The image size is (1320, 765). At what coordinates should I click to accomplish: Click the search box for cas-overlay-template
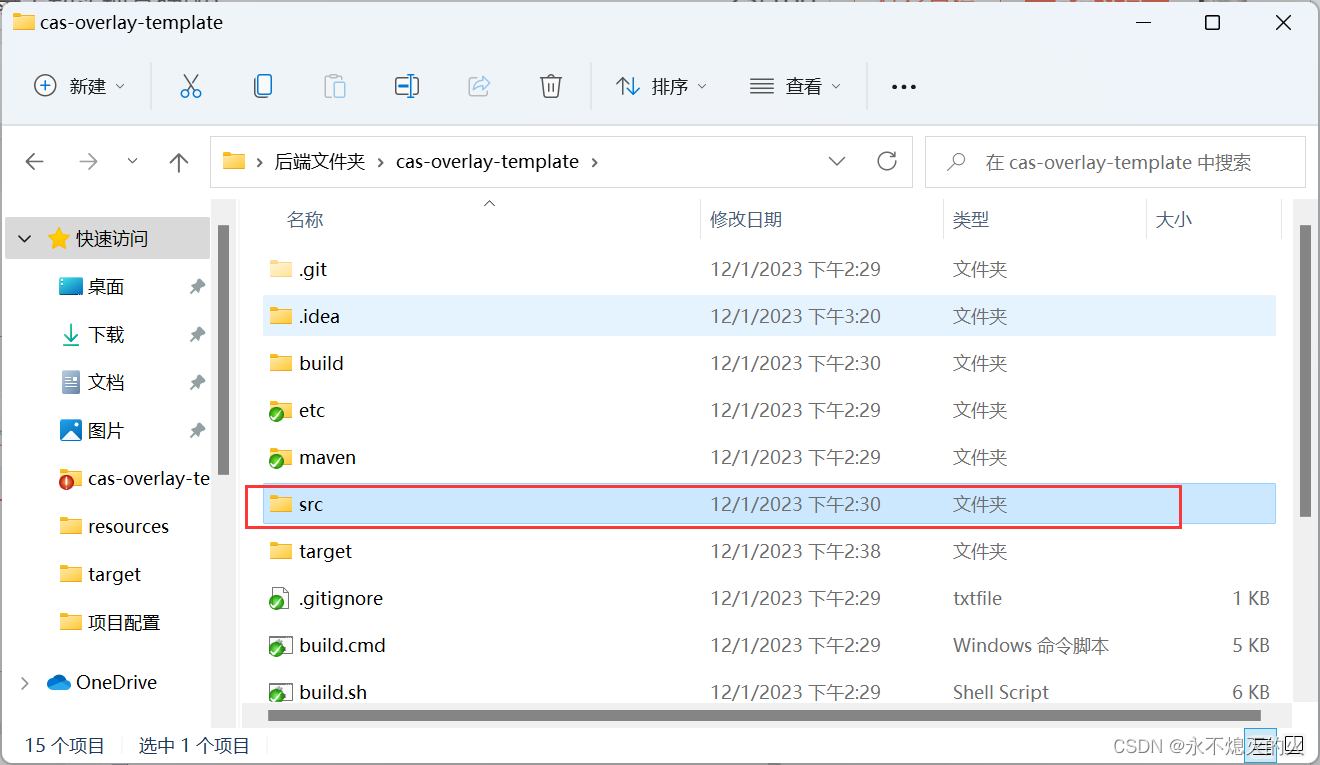1115,162
